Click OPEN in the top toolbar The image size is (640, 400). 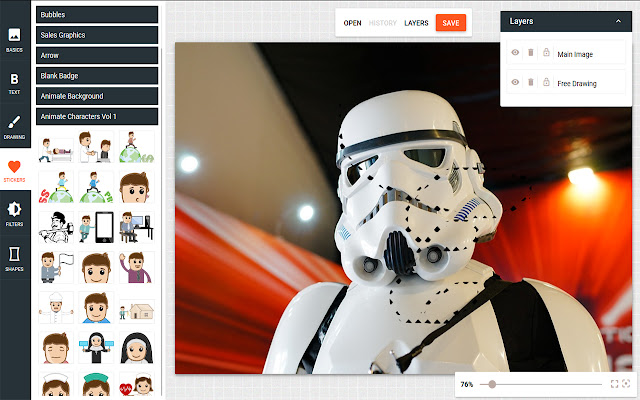click(352, 23)
